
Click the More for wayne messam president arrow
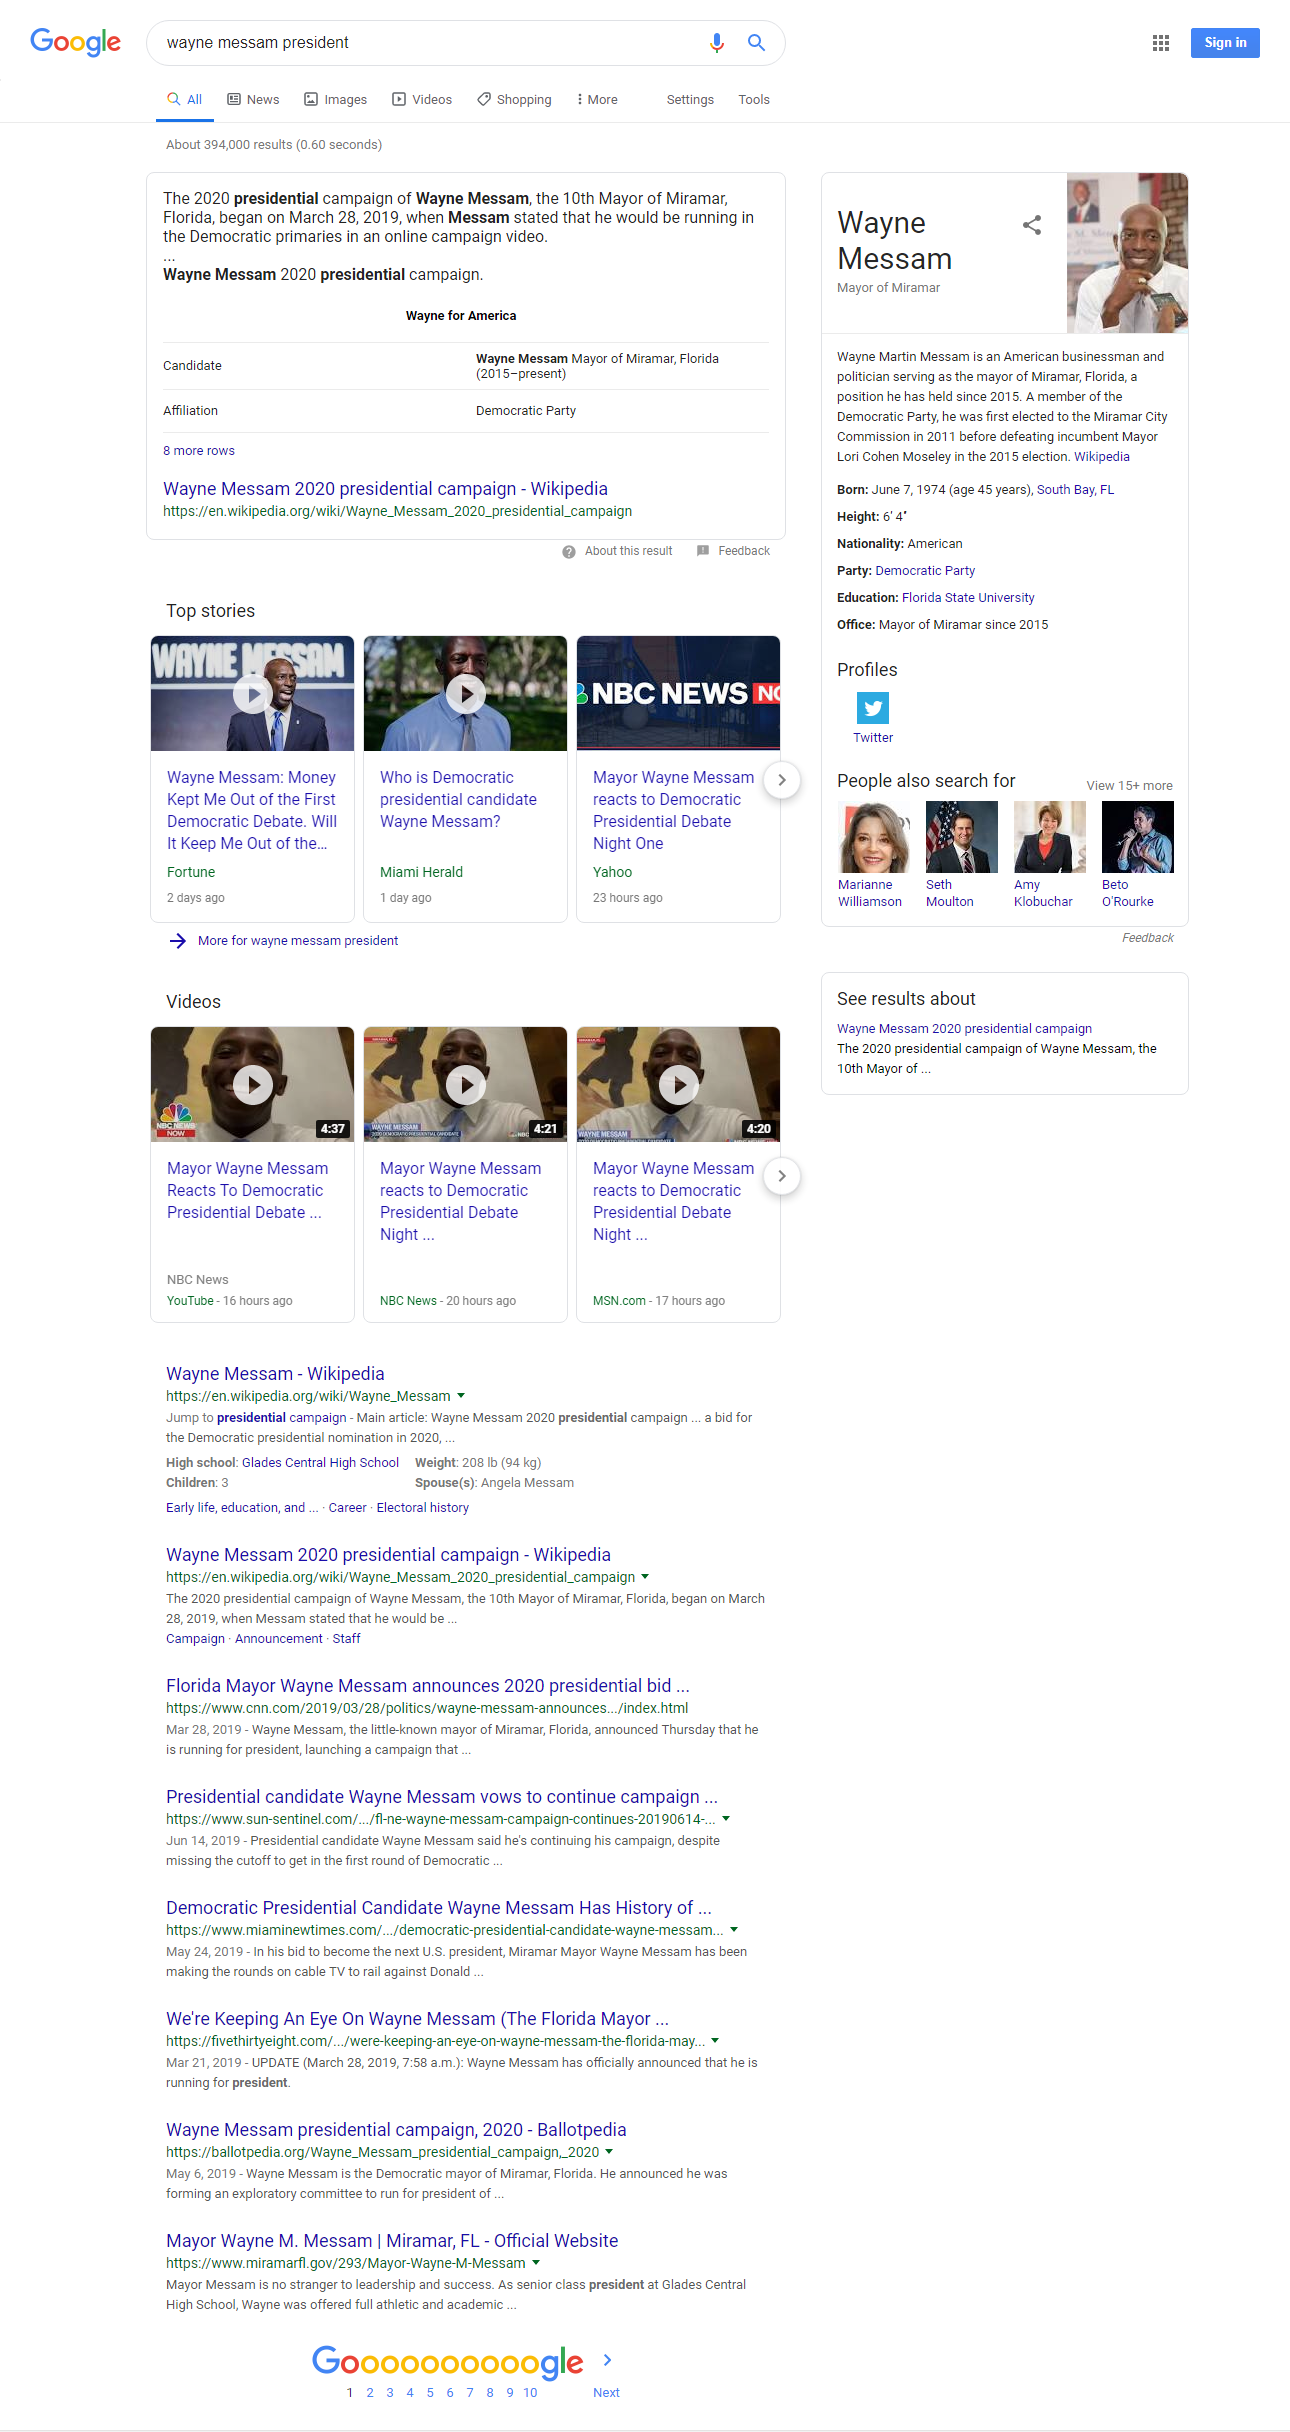pyautogui.click(x=178, y=941)
